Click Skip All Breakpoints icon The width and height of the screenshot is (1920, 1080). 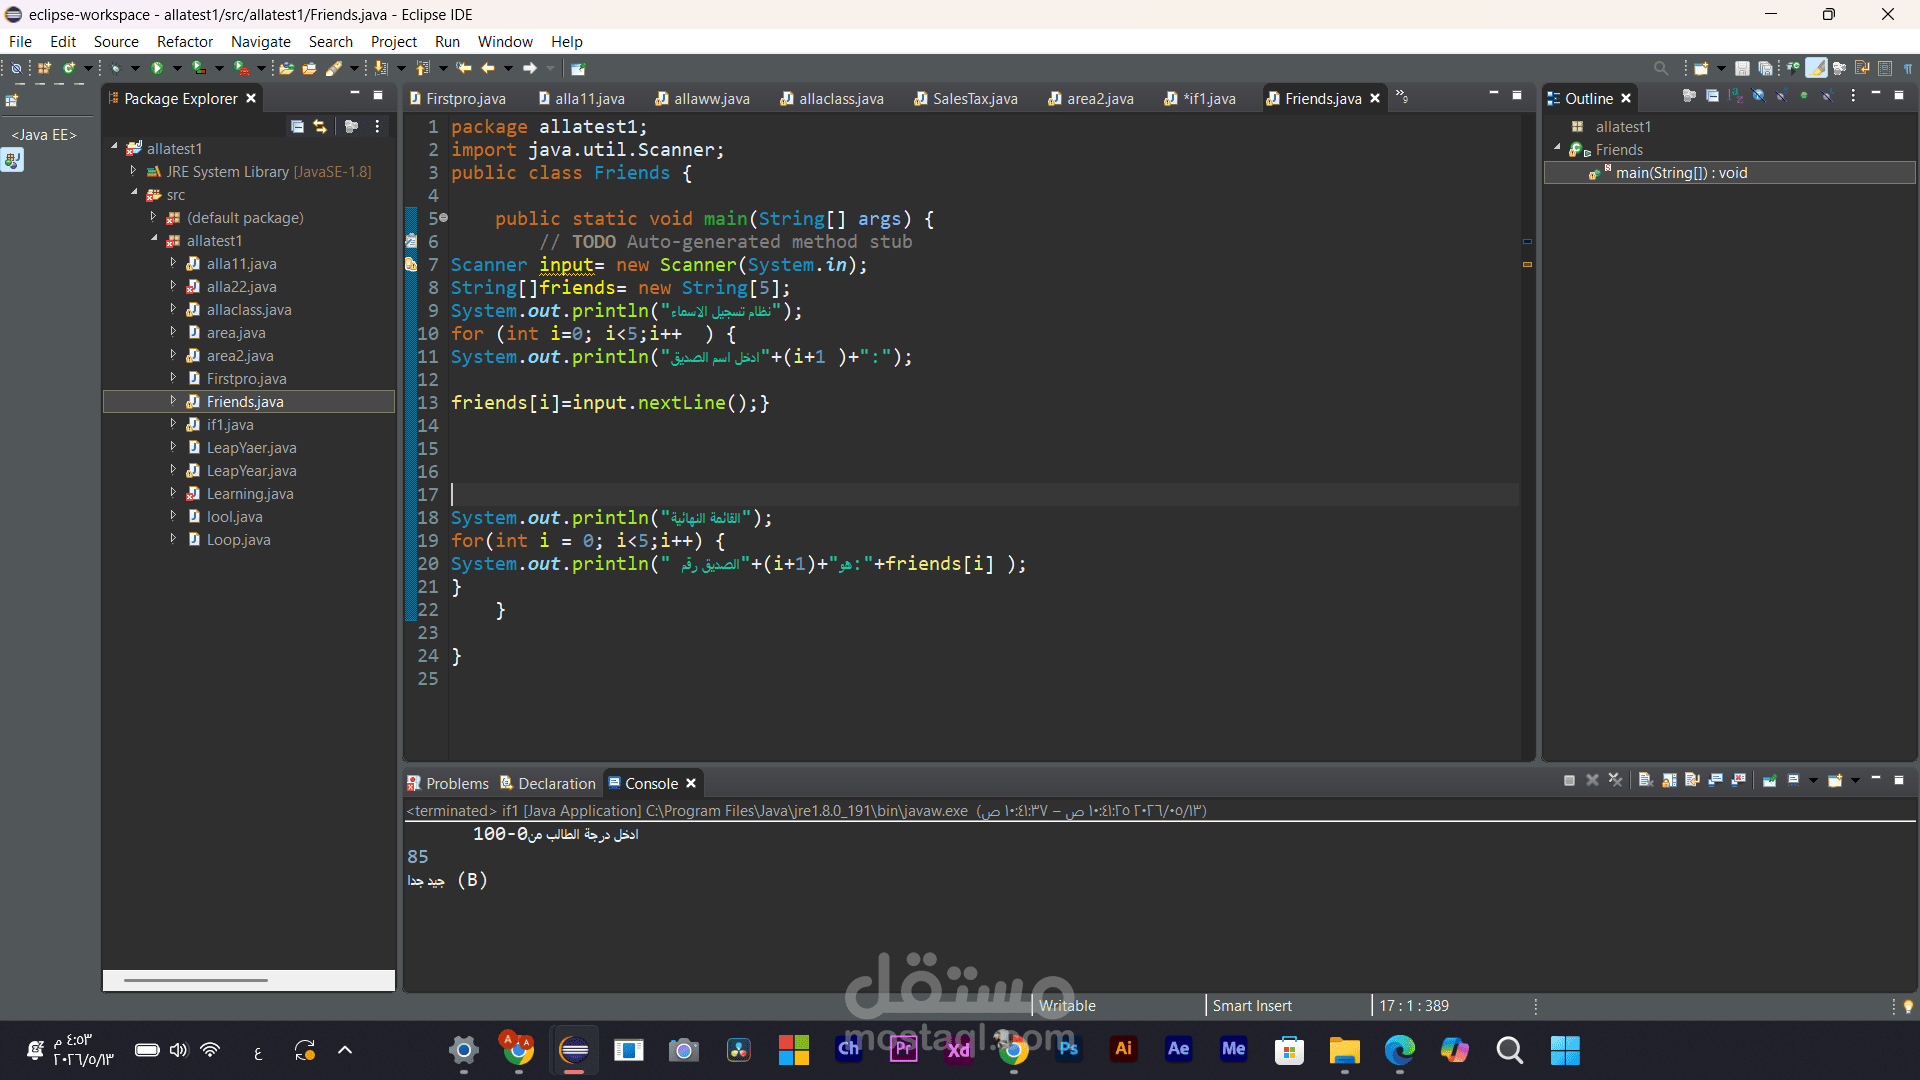coord(16,68)
